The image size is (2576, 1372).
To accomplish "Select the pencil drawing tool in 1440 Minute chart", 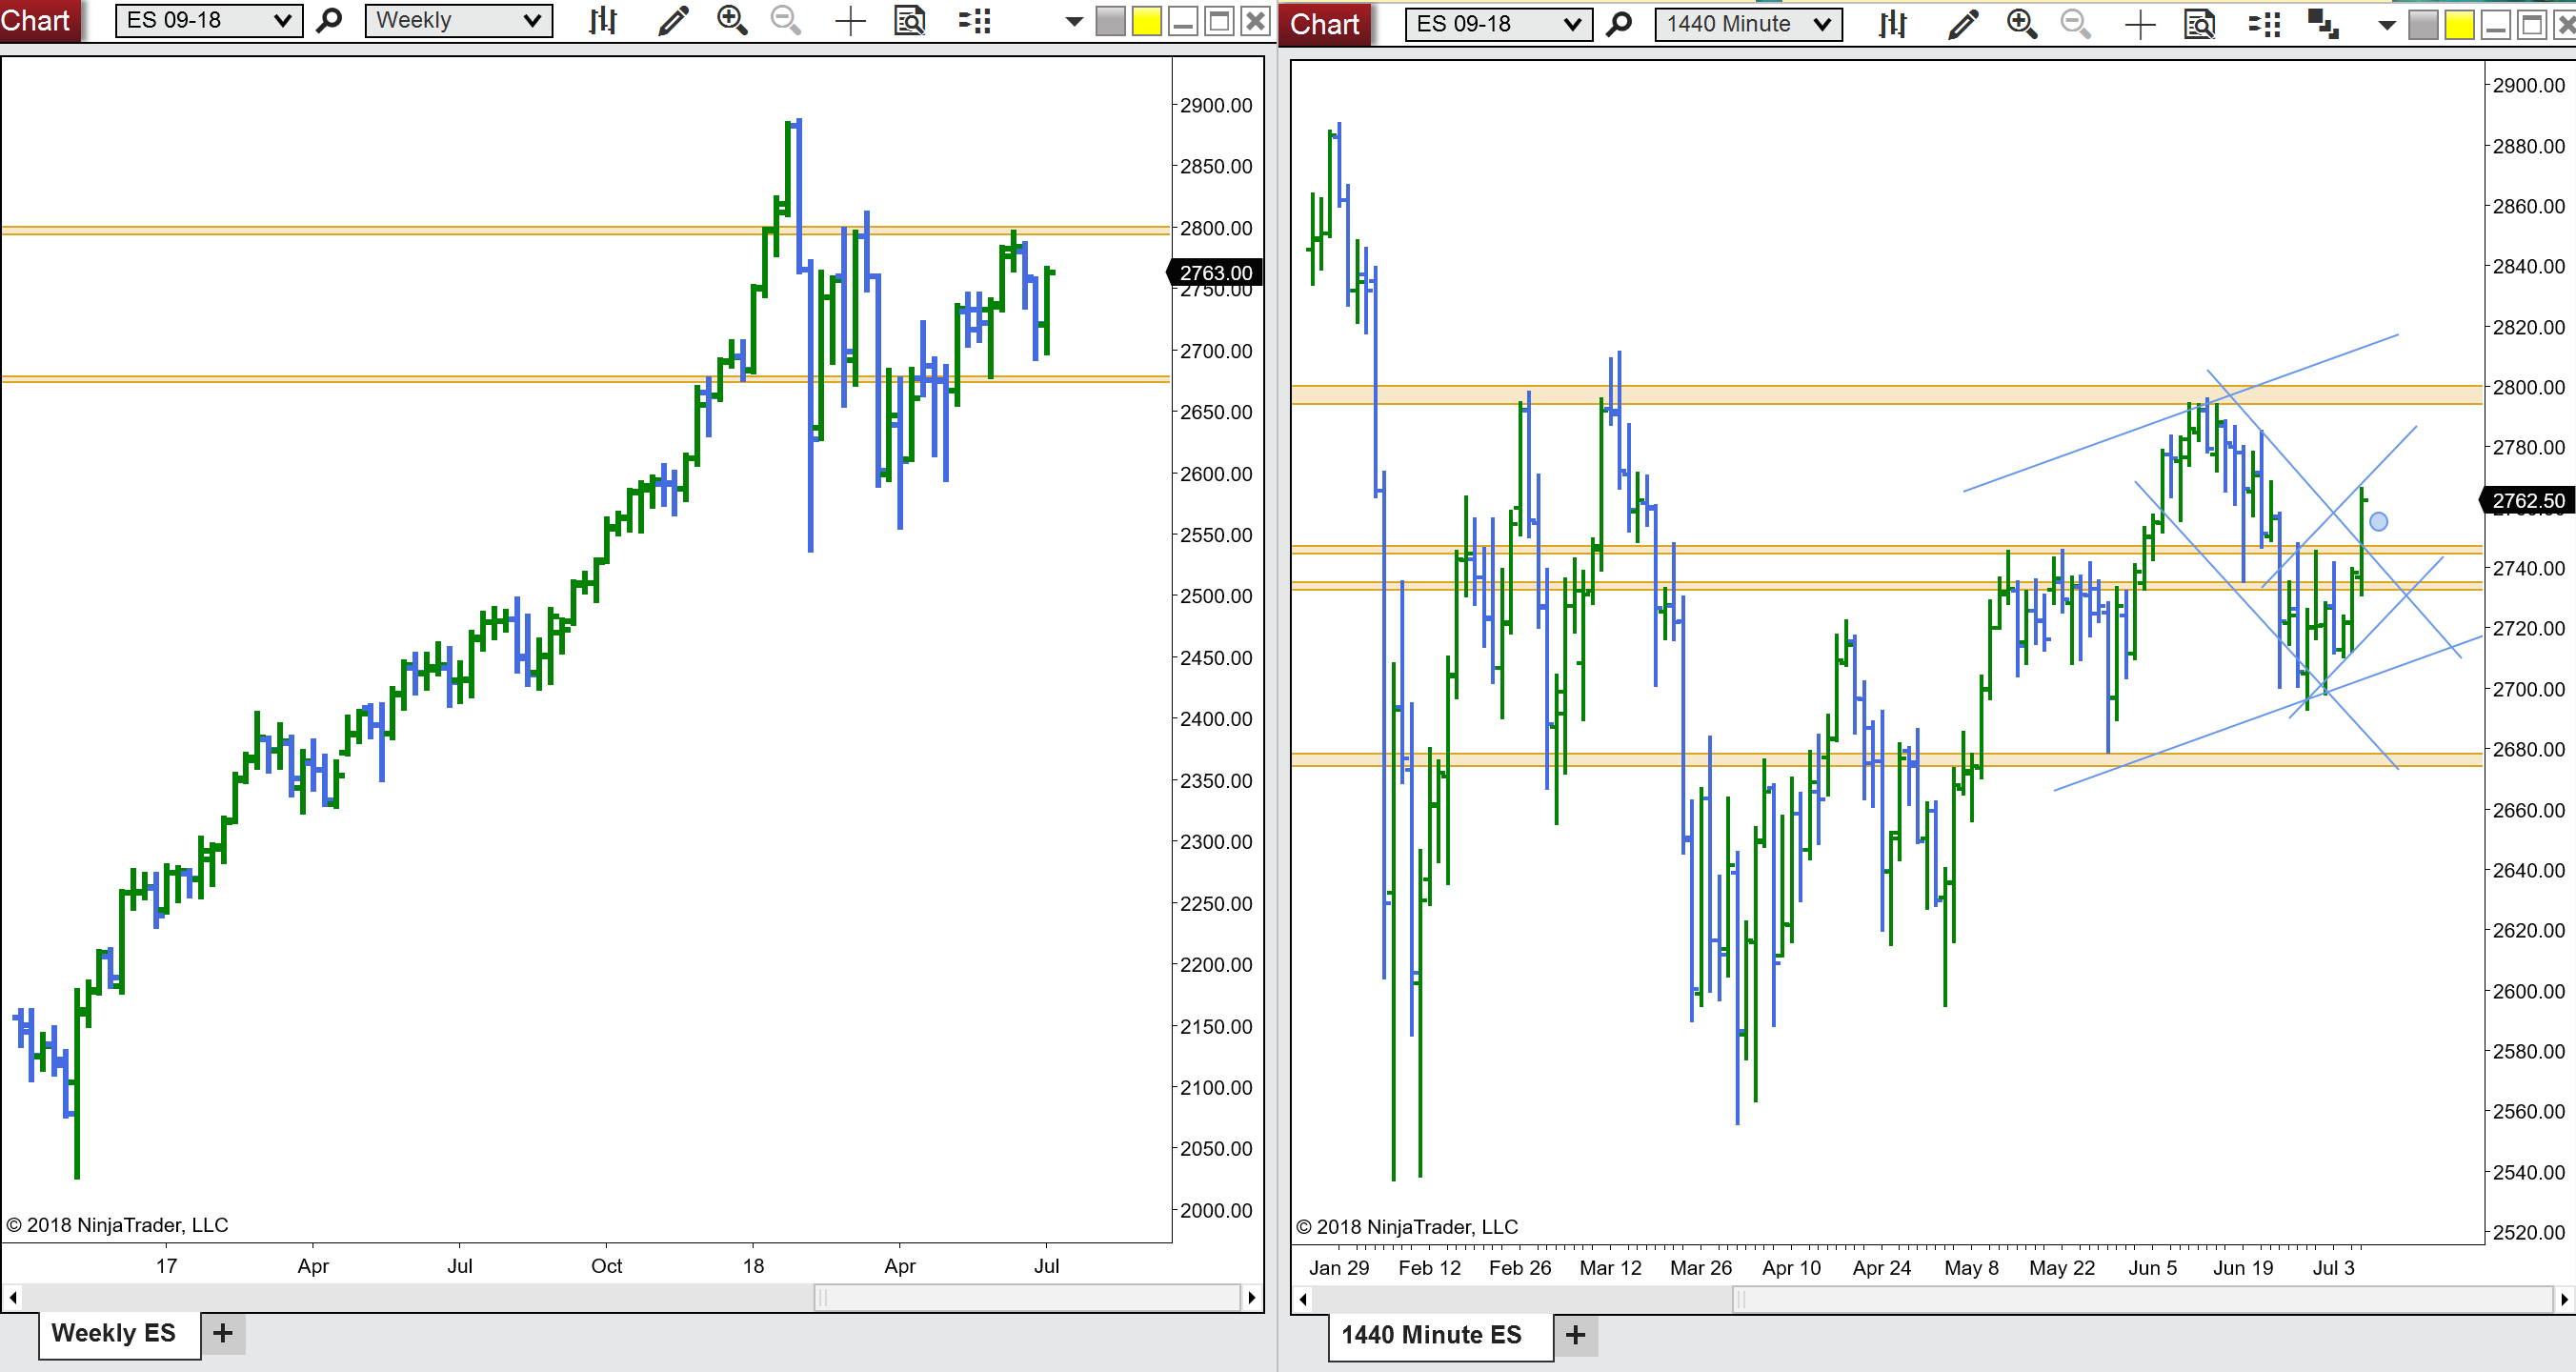I will (x=1963, y=24).
